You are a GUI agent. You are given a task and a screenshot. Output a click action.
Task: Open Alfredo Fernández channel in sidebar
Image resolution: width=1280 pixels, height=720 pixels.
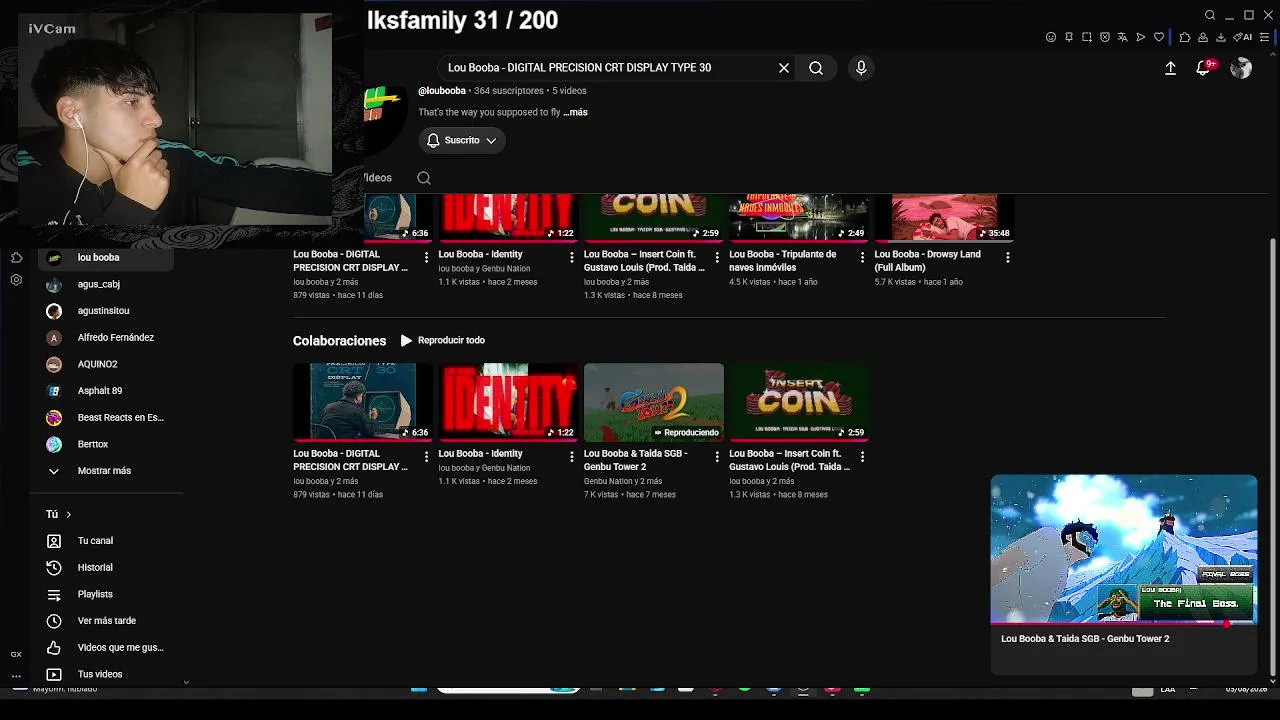click(x=106, y=338)
